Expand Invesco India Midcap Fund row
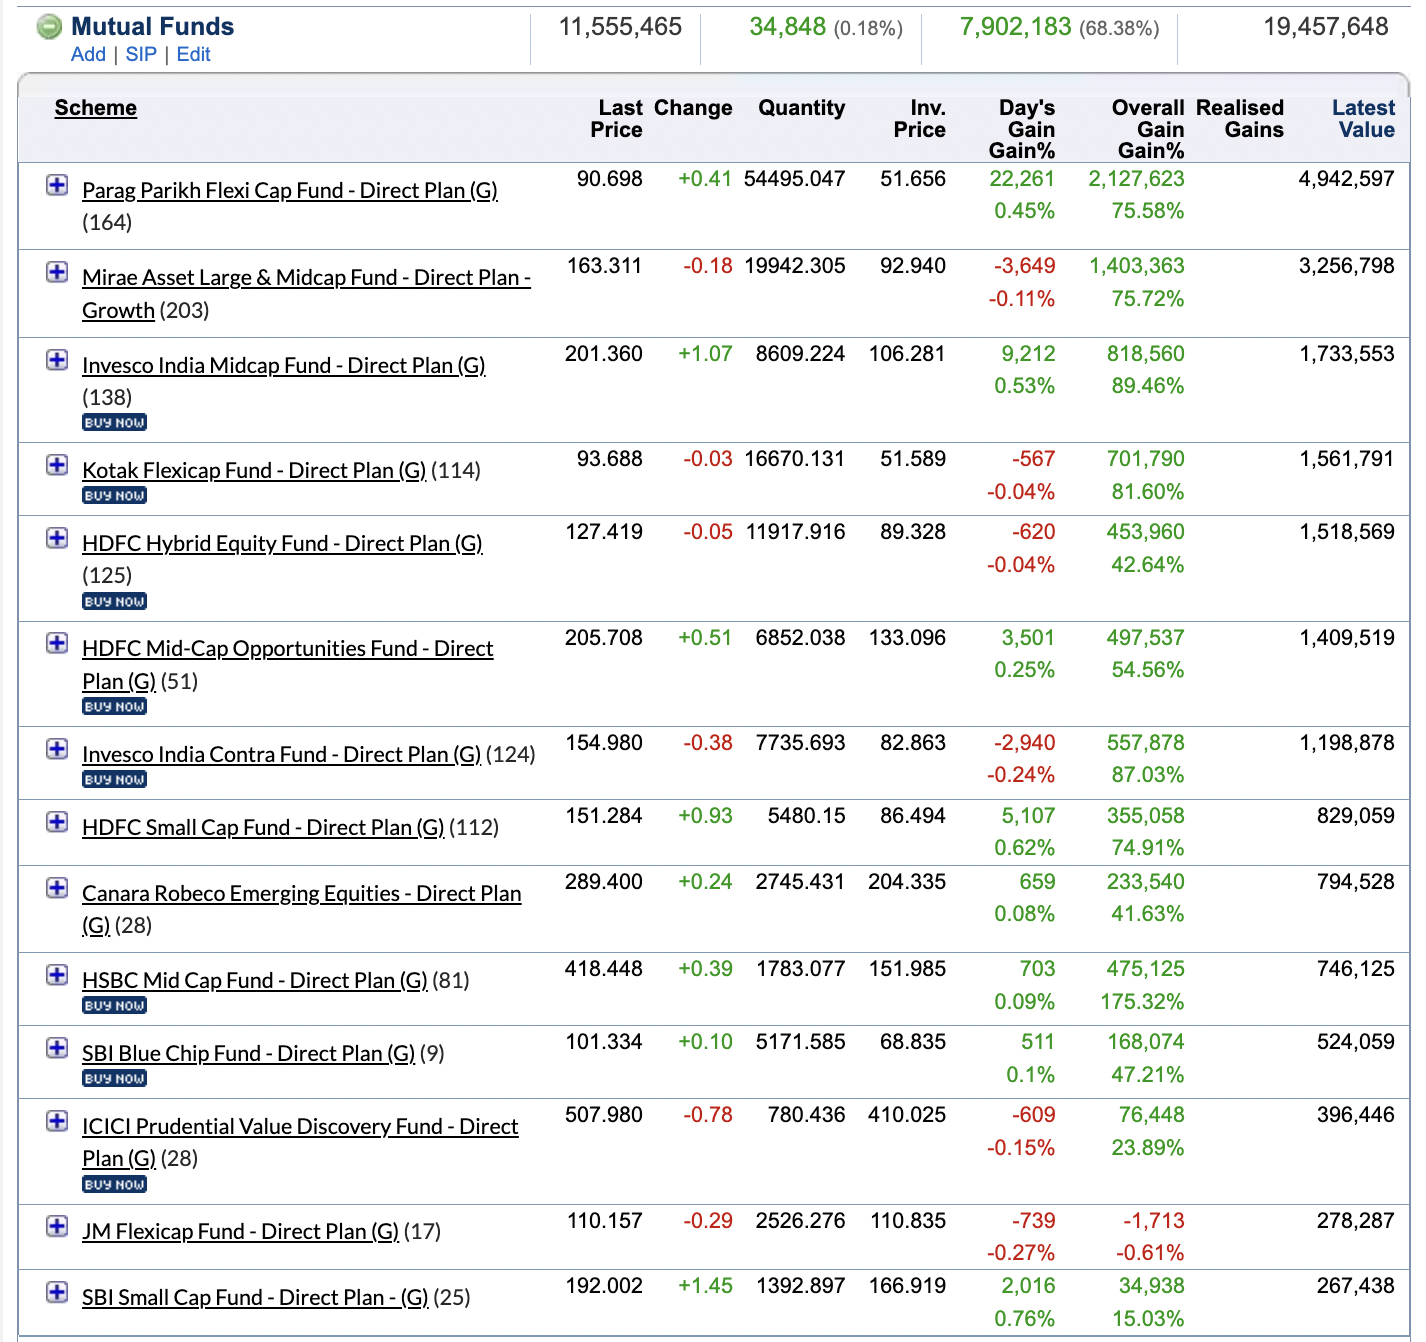Image resolution: width=1426 pixels, height=1342 pixels. tap(57, 360)
